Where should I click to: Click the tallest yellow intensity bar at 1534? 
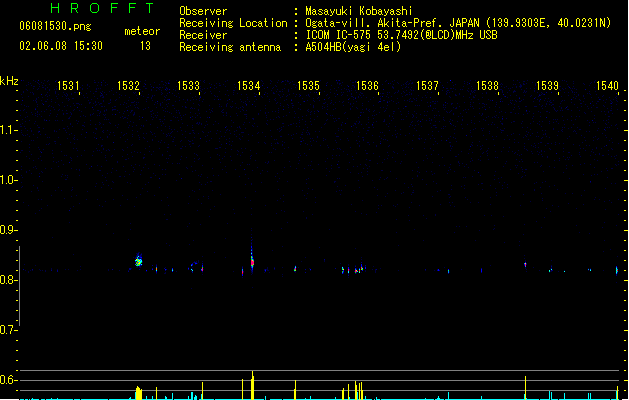252,385
